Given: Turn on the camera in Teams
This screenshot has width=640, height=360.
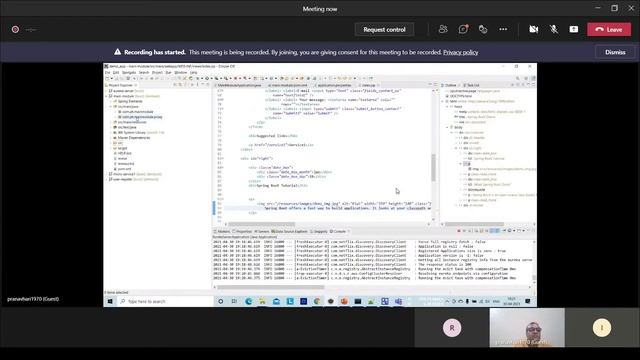Looking at the screenshot, I should [x=533, y=29].
